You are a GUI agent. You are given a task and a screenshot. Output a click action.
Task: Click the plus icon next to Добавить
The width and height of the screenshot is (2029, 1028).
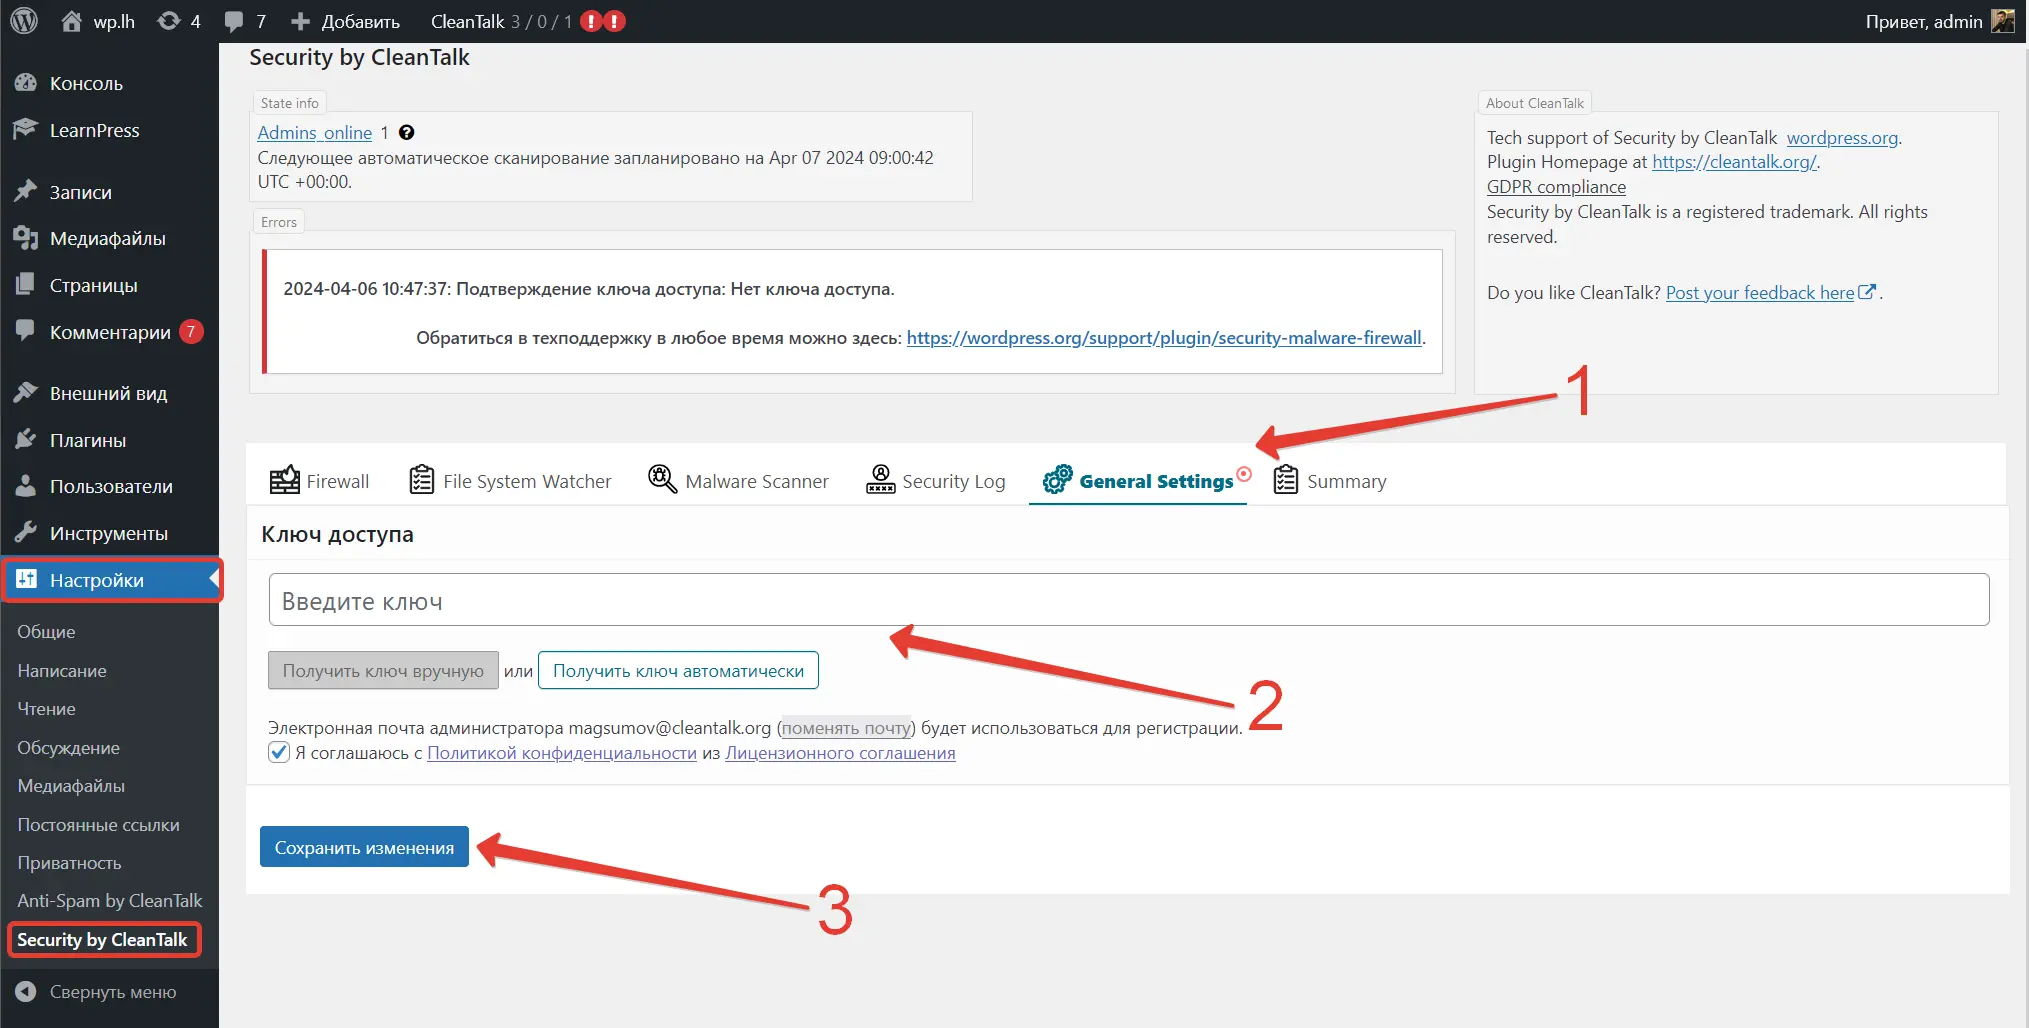click(x=299, y=20)
